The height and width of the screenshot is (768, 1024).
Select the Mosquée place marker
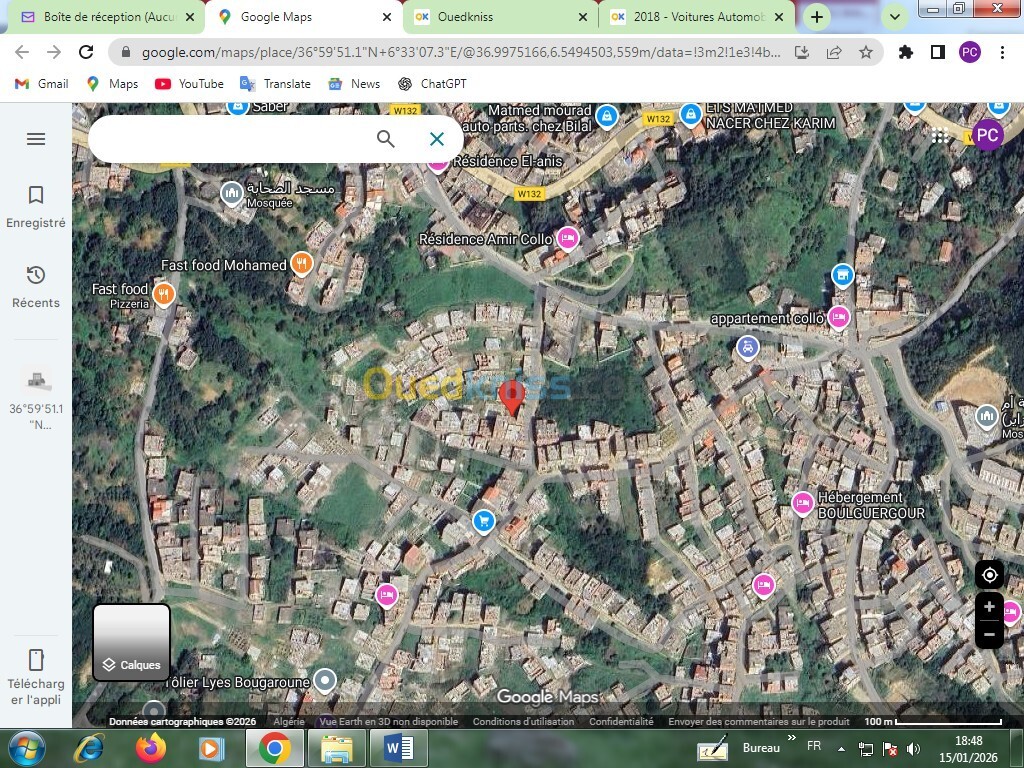231,194
